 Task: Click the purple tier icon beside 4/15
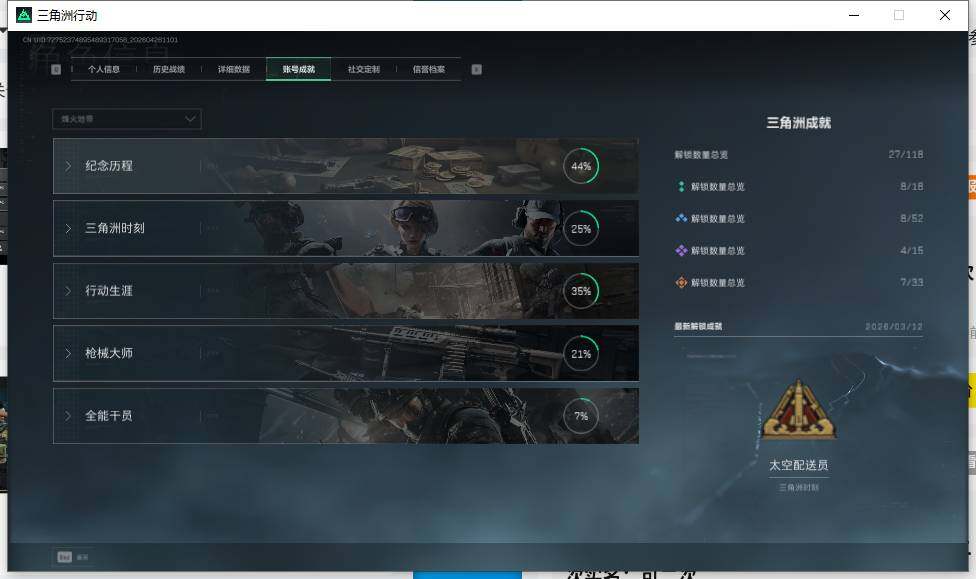click(681, 250)
